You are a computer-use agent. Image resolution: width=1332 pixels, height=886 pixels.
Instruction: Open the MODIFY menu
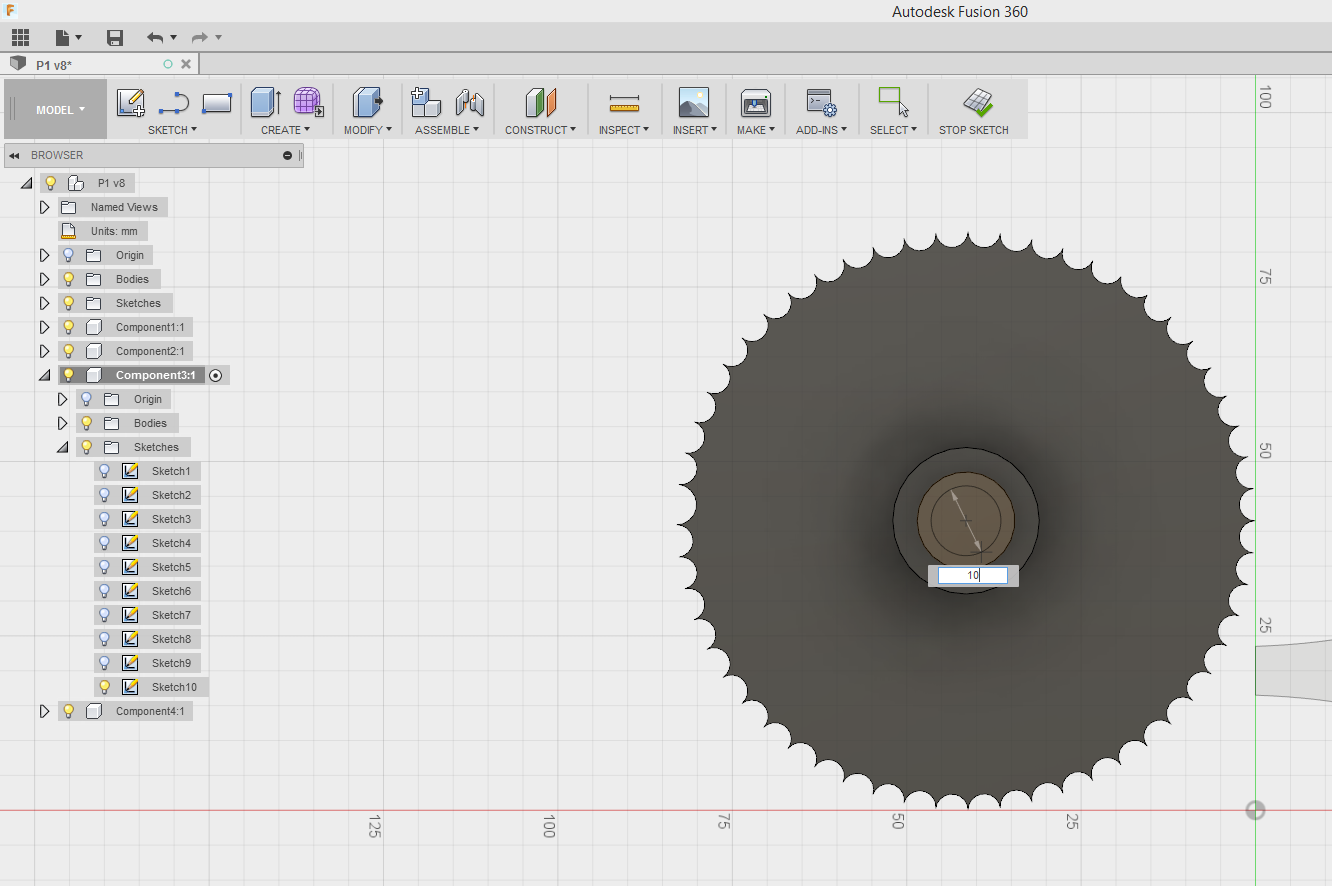[368, 130]
